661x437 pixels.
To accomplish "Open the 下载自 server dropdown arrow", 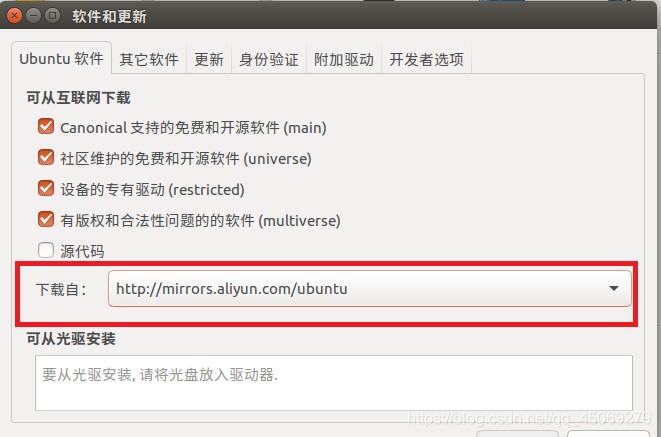I will click(x=614, y=289).
